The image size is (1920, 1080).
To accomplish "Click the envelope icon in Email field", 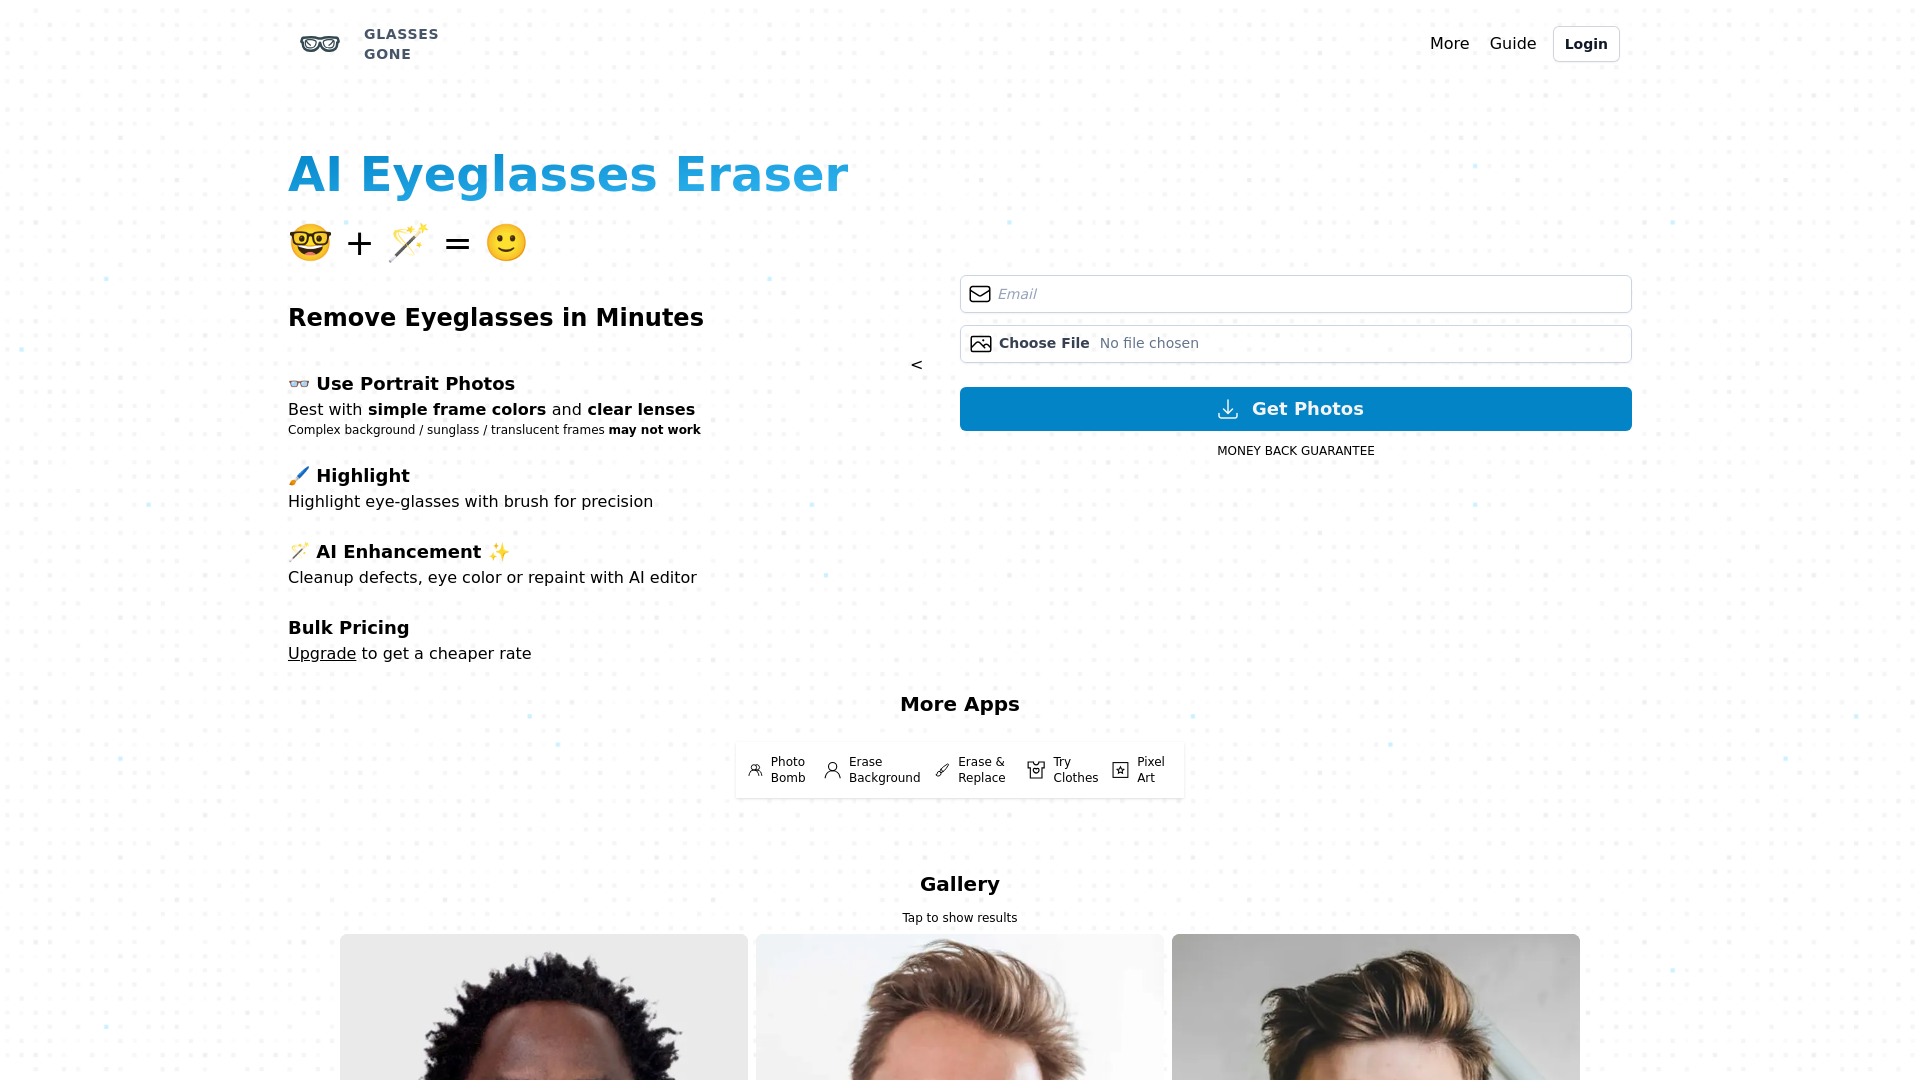I will point(980,294).
